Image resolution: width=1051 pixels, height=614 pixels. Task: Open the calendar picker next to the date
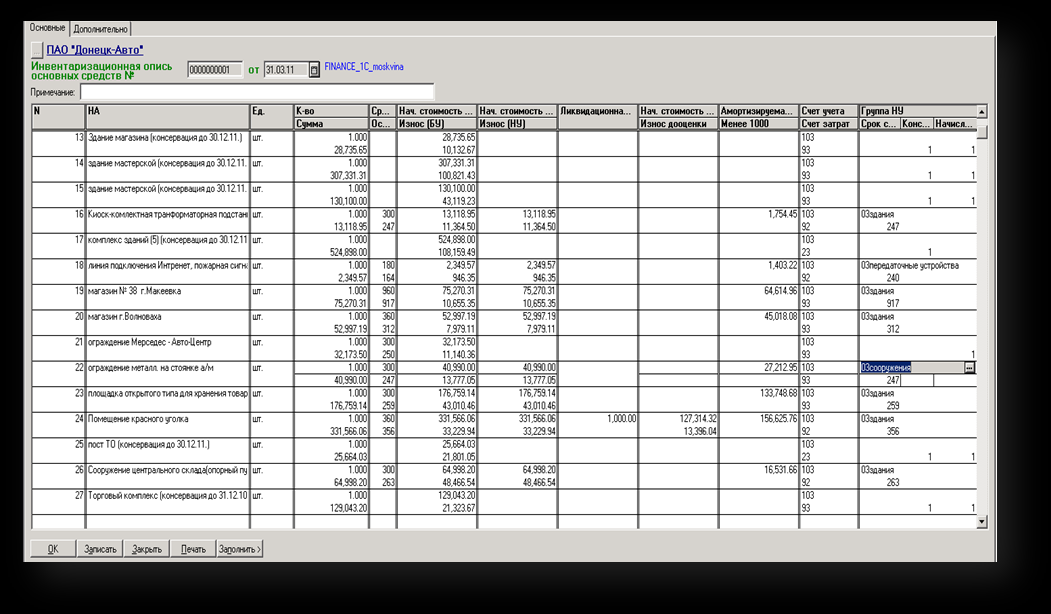coord(314,70)
